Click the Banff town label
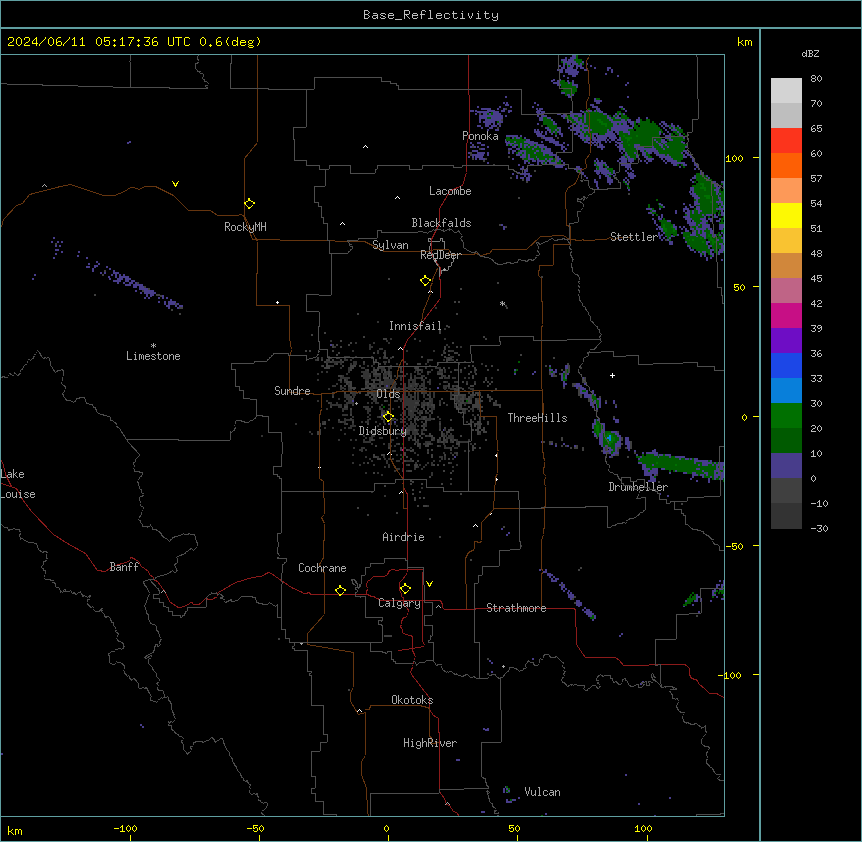 tap(124, 567)
